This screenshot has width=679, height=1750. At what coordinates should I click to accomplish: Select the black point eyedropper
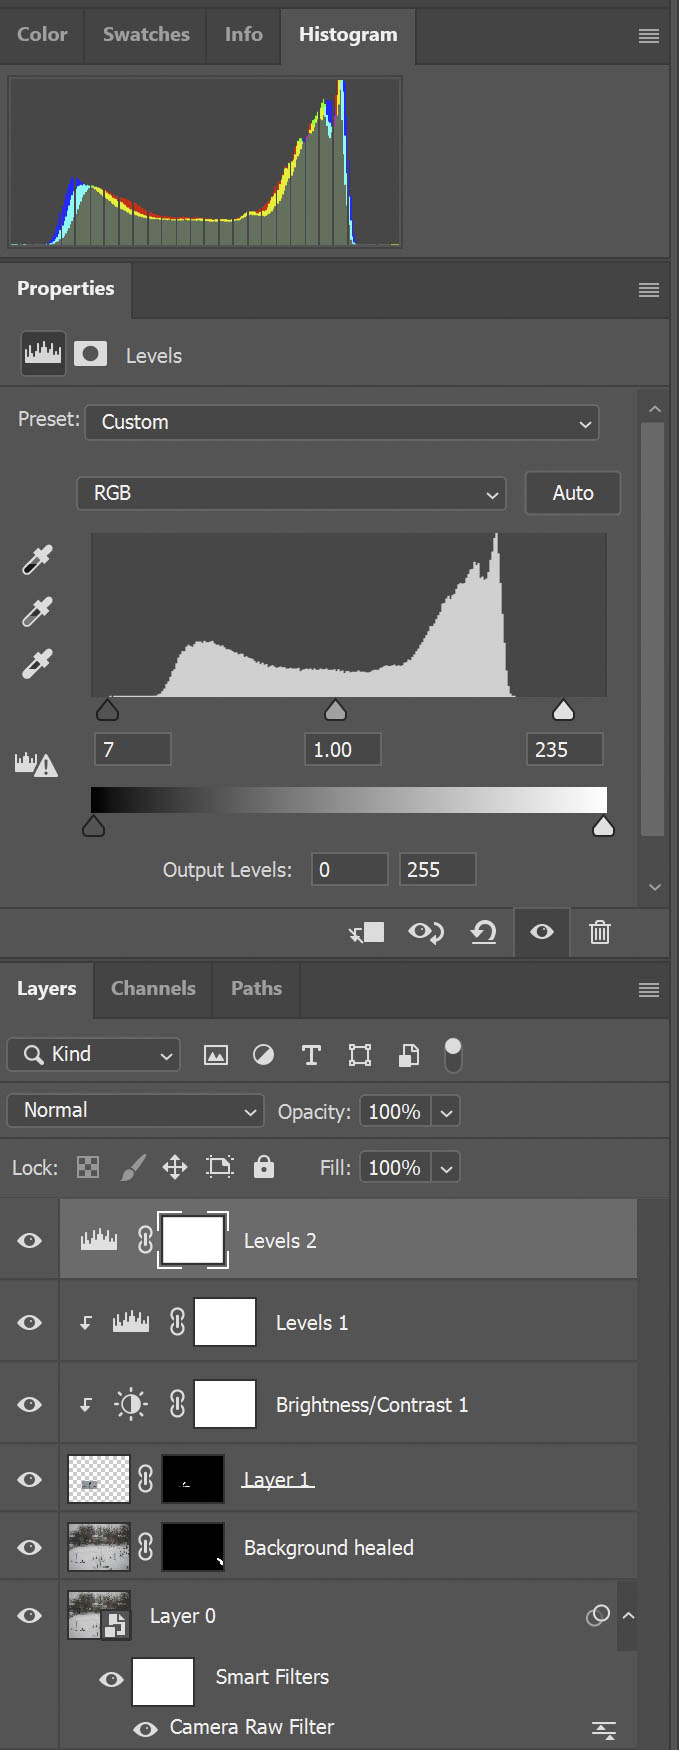pos(37,560)
